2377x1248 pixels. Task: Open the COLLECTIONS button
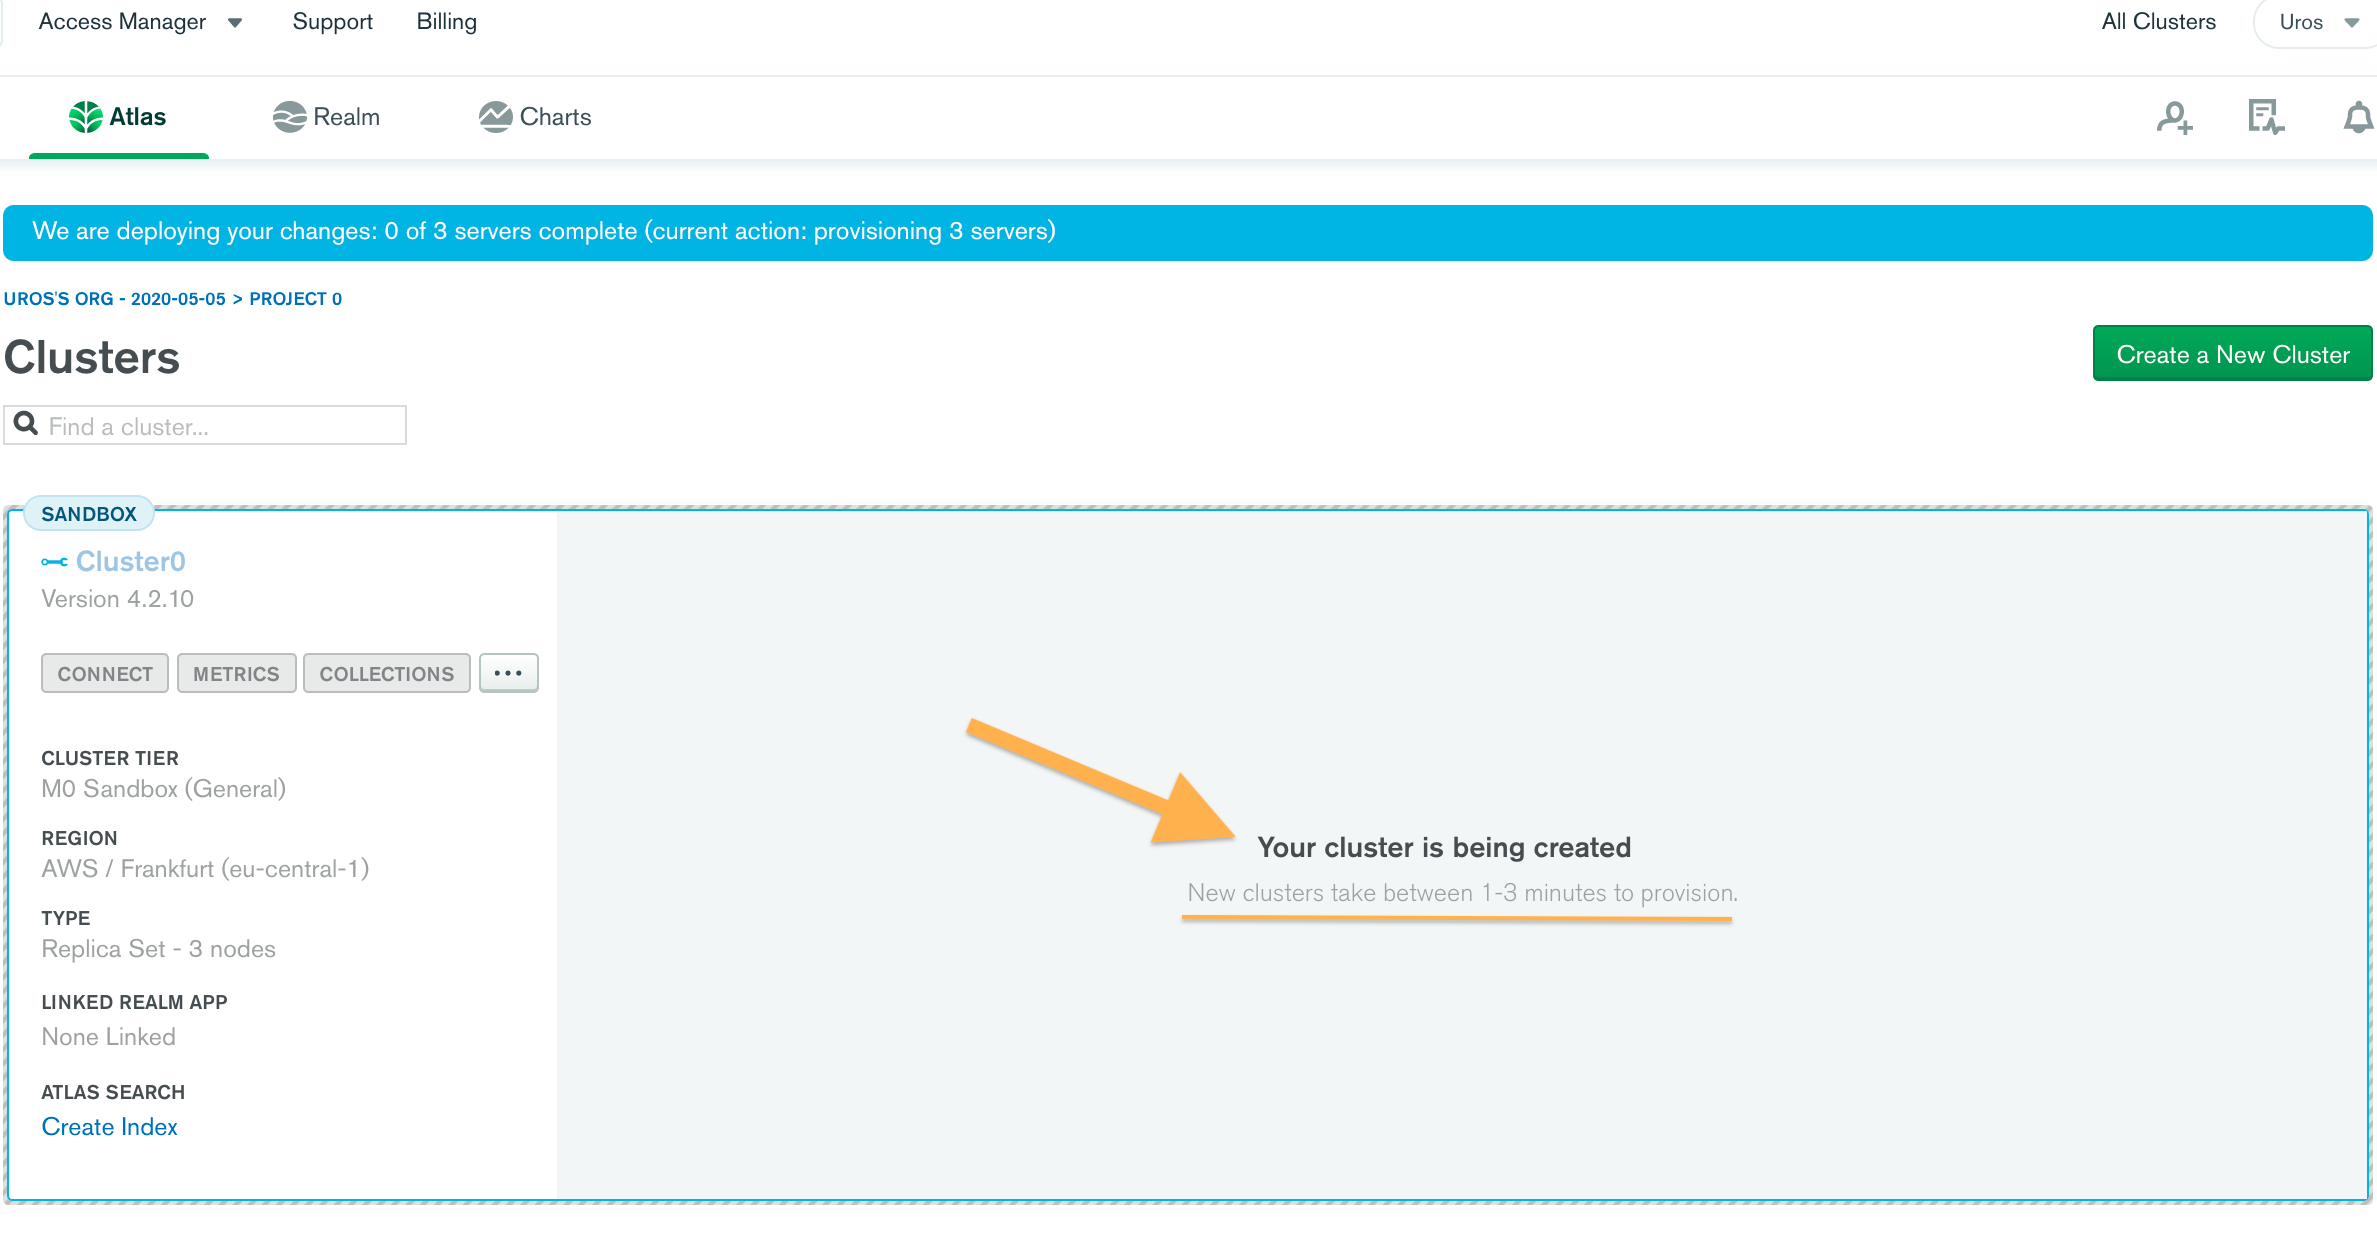386,673
